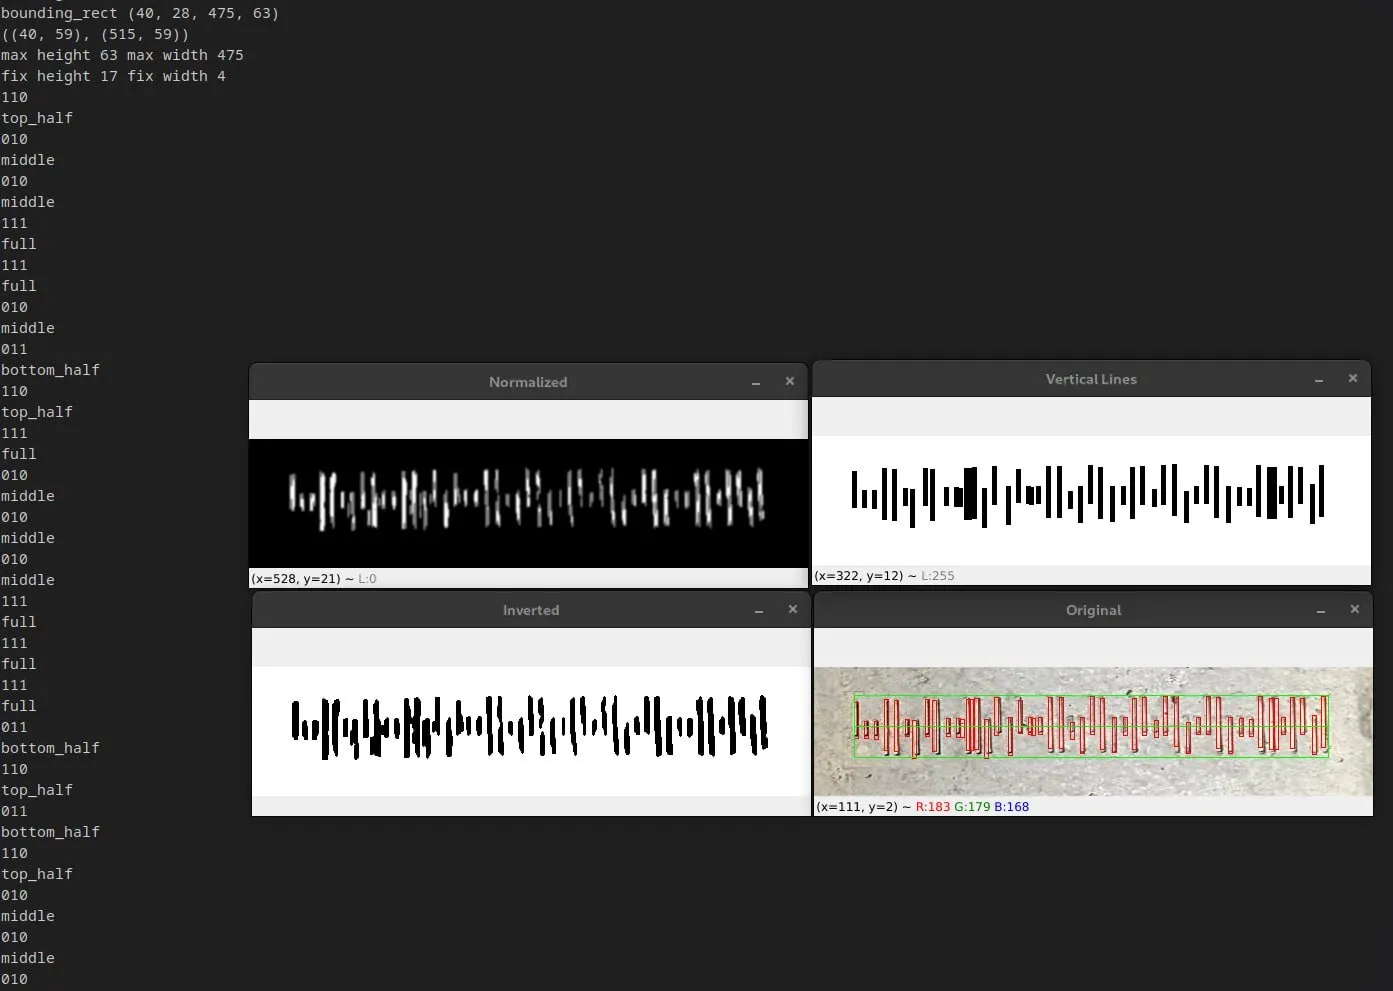Screen dimensions: 1393x991
Task: Click the Original window title
Action: tap(1093, 610)
